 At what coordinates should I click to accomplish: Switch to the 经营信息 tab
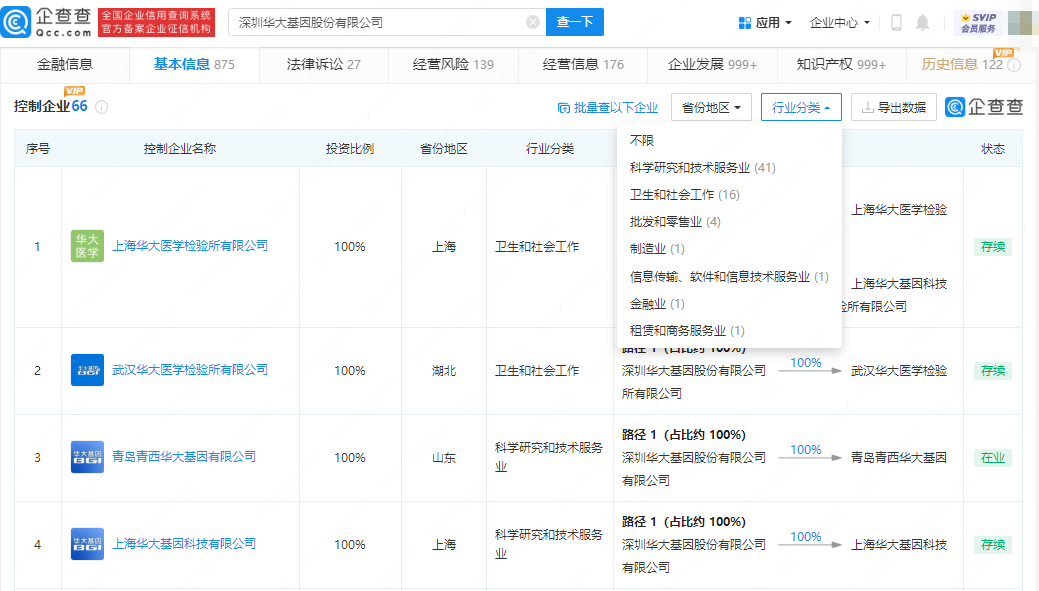(x=583, y=64)
